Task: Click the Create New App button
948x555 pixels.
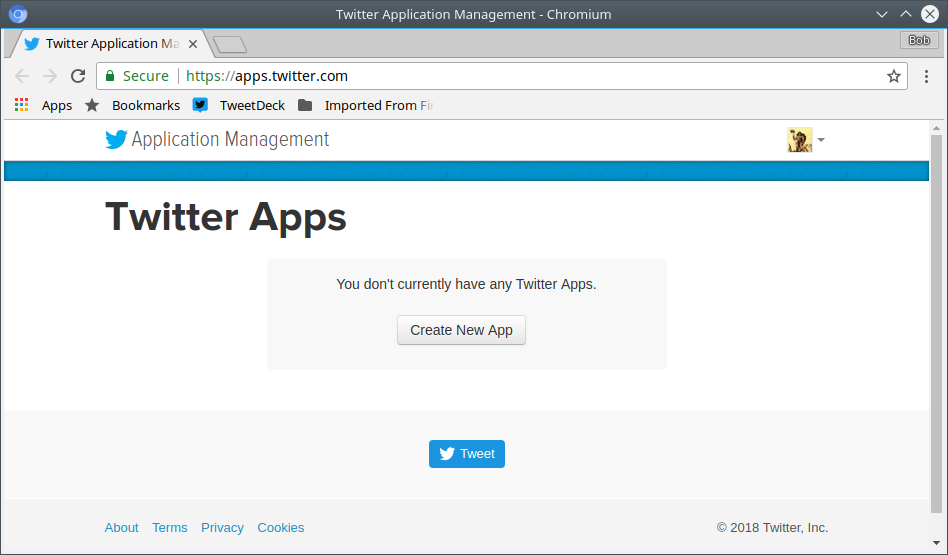Action: (461, 330)
